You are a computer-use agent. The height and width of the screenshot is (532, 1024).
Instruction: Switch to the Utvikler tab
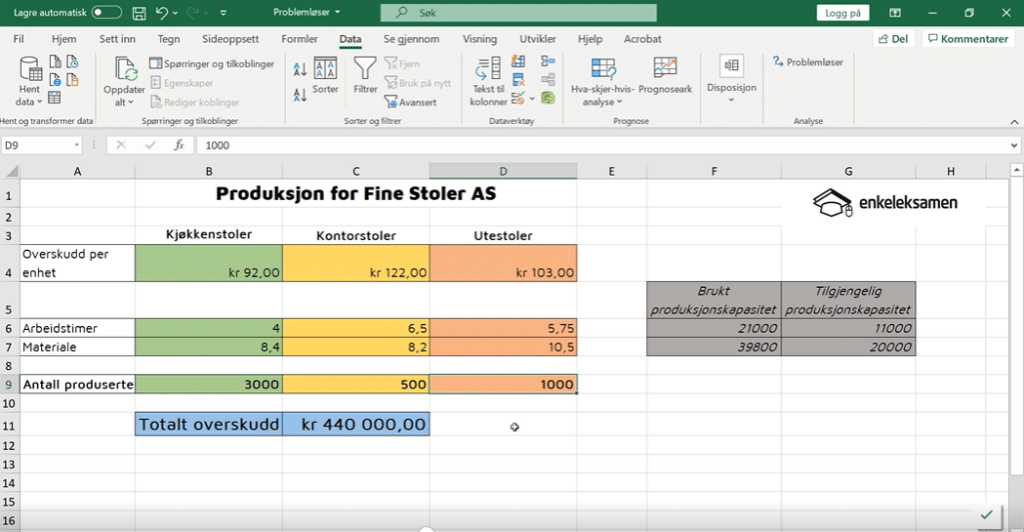coord(537,39)
